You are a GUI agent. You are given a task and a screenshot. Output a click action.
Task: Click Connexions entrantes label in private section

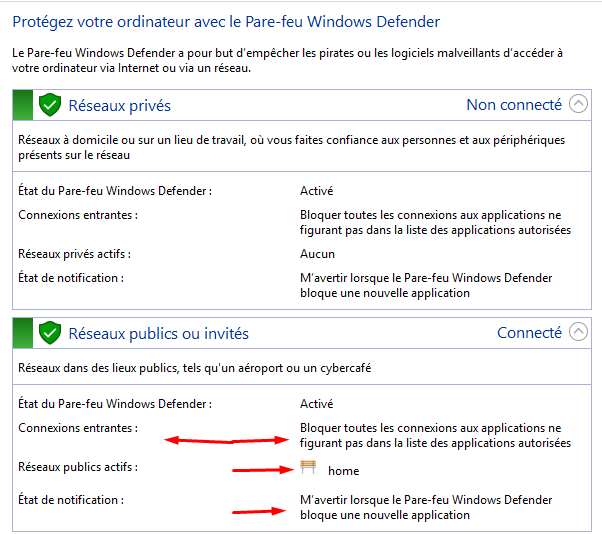pos(78,215)
